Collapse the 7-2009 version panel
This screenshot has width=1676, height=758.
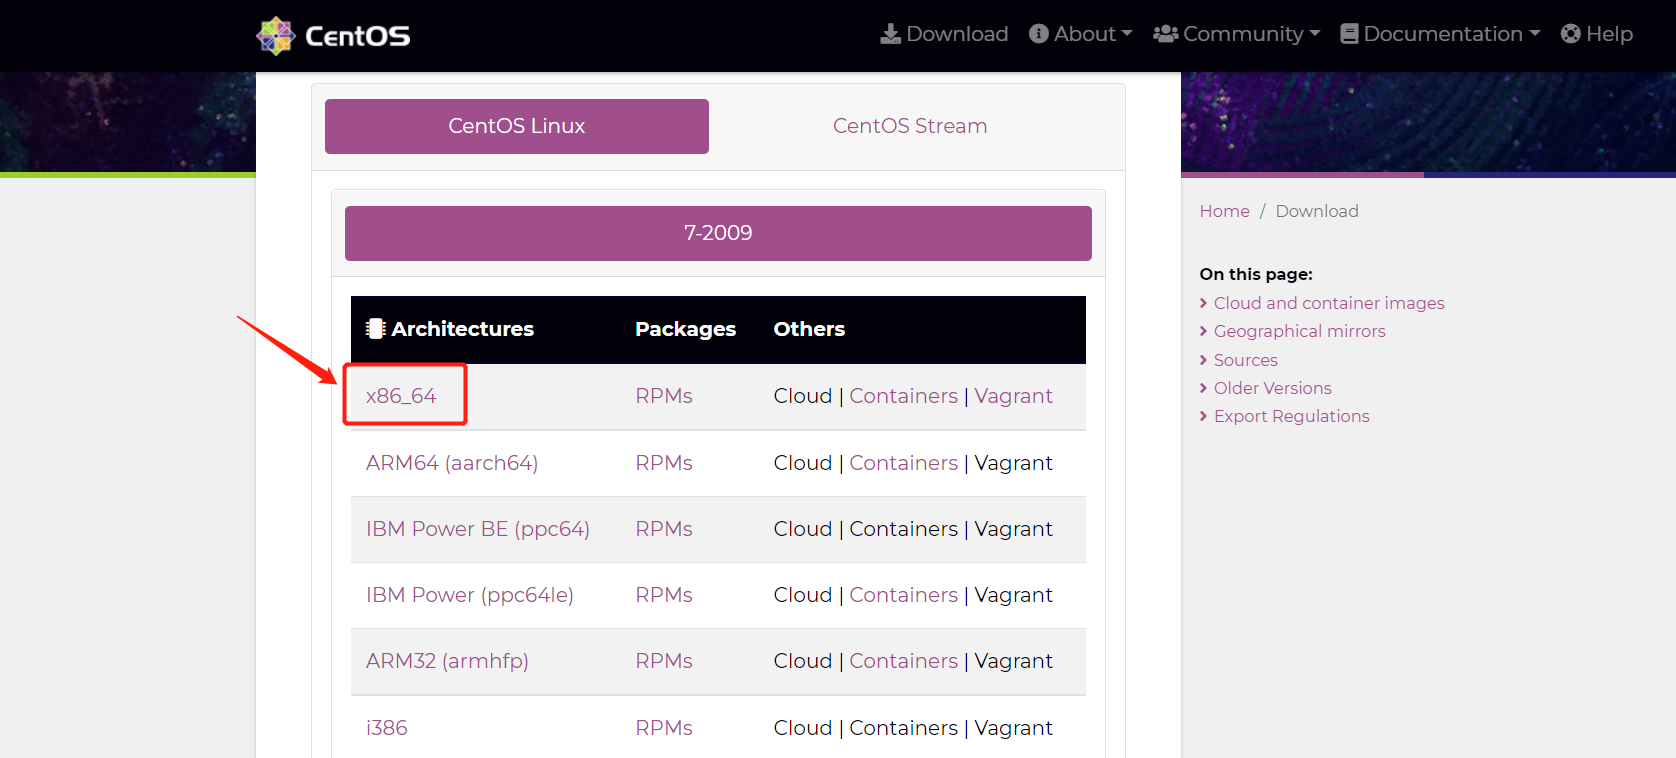[x=718, y=233]
